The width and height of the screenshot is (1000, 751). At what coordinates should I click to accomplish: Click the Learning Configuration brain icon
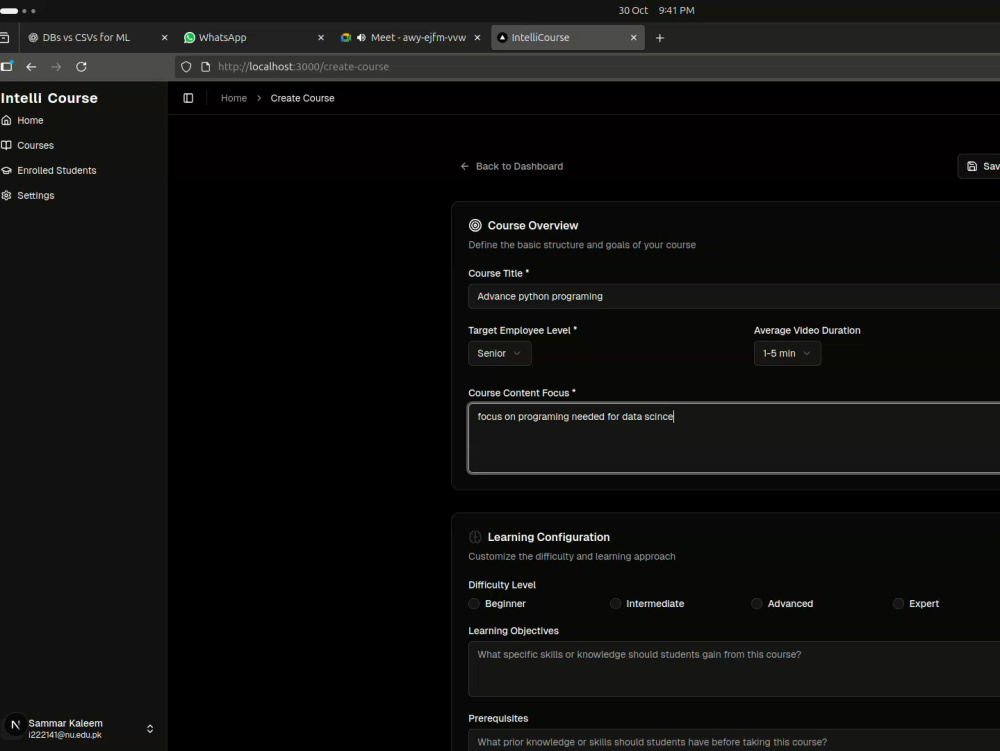(475, 537)
